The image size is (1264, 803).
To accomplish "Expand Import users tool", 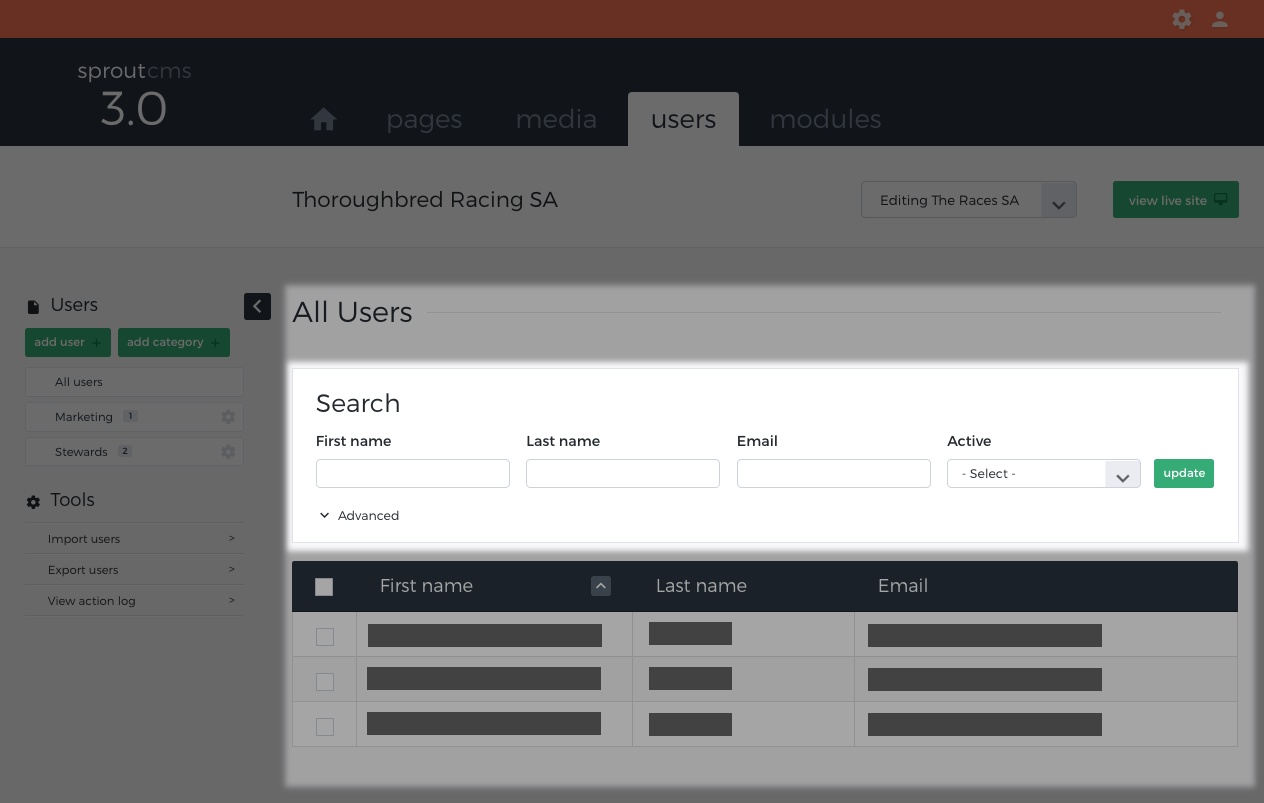I will click(x=134, y=539).
